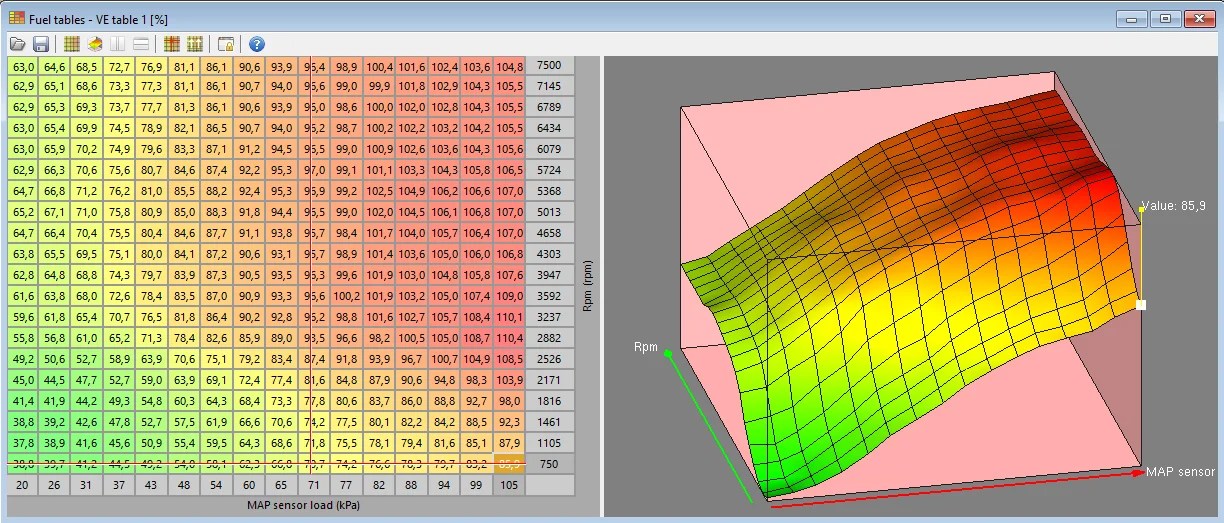The image size is (1224, 523).
Task: Click the 7145 rpm axis cell
Action: (x=550, y=87)
